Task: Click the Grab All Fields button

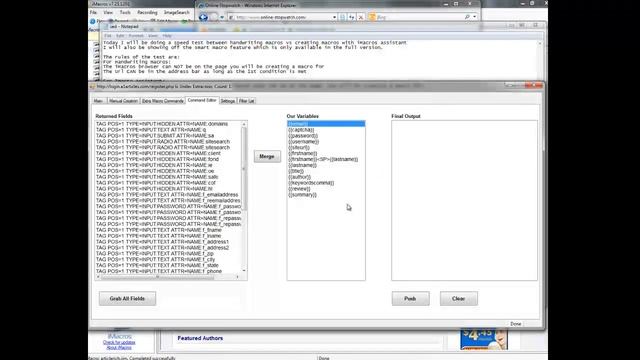Action: point(127,298)
